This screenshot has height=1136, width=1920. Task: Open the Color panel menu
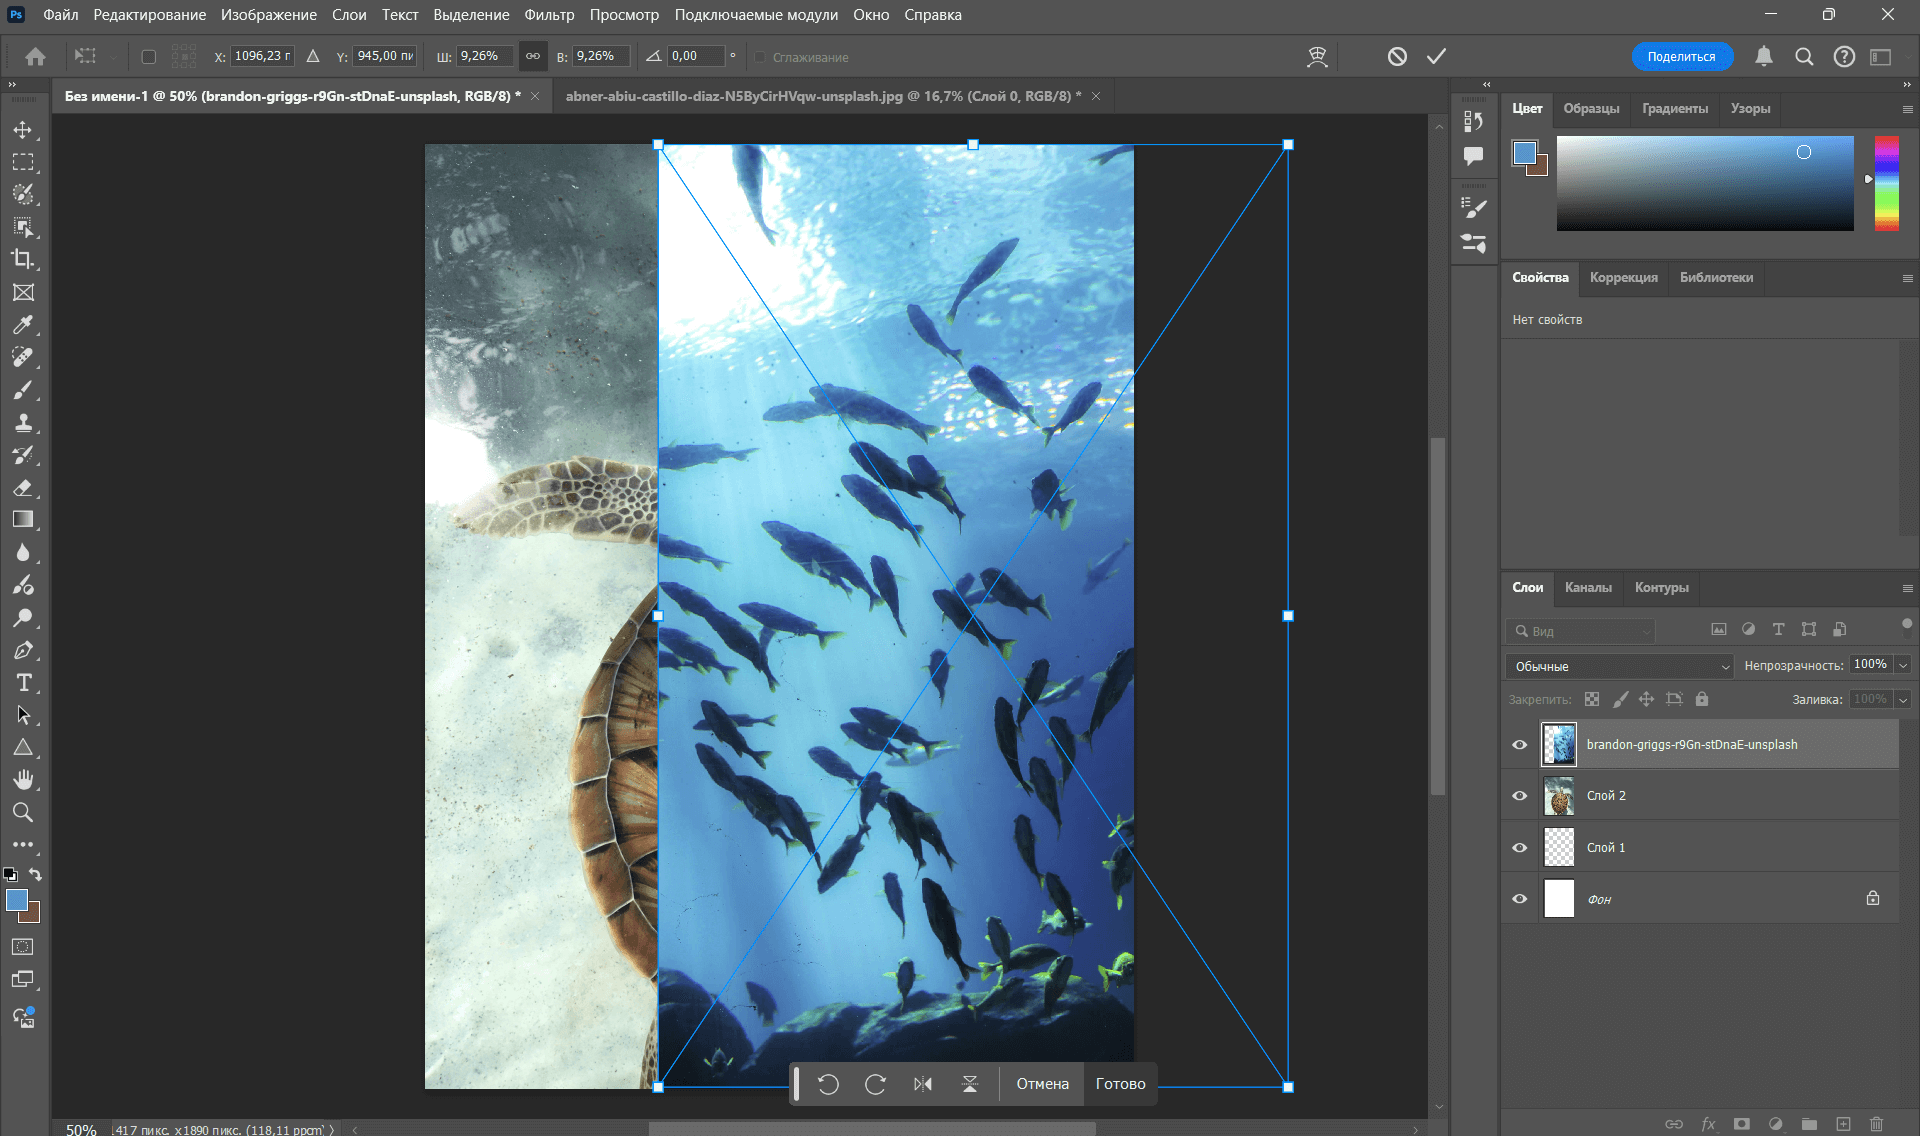[x=1907, y=109]
